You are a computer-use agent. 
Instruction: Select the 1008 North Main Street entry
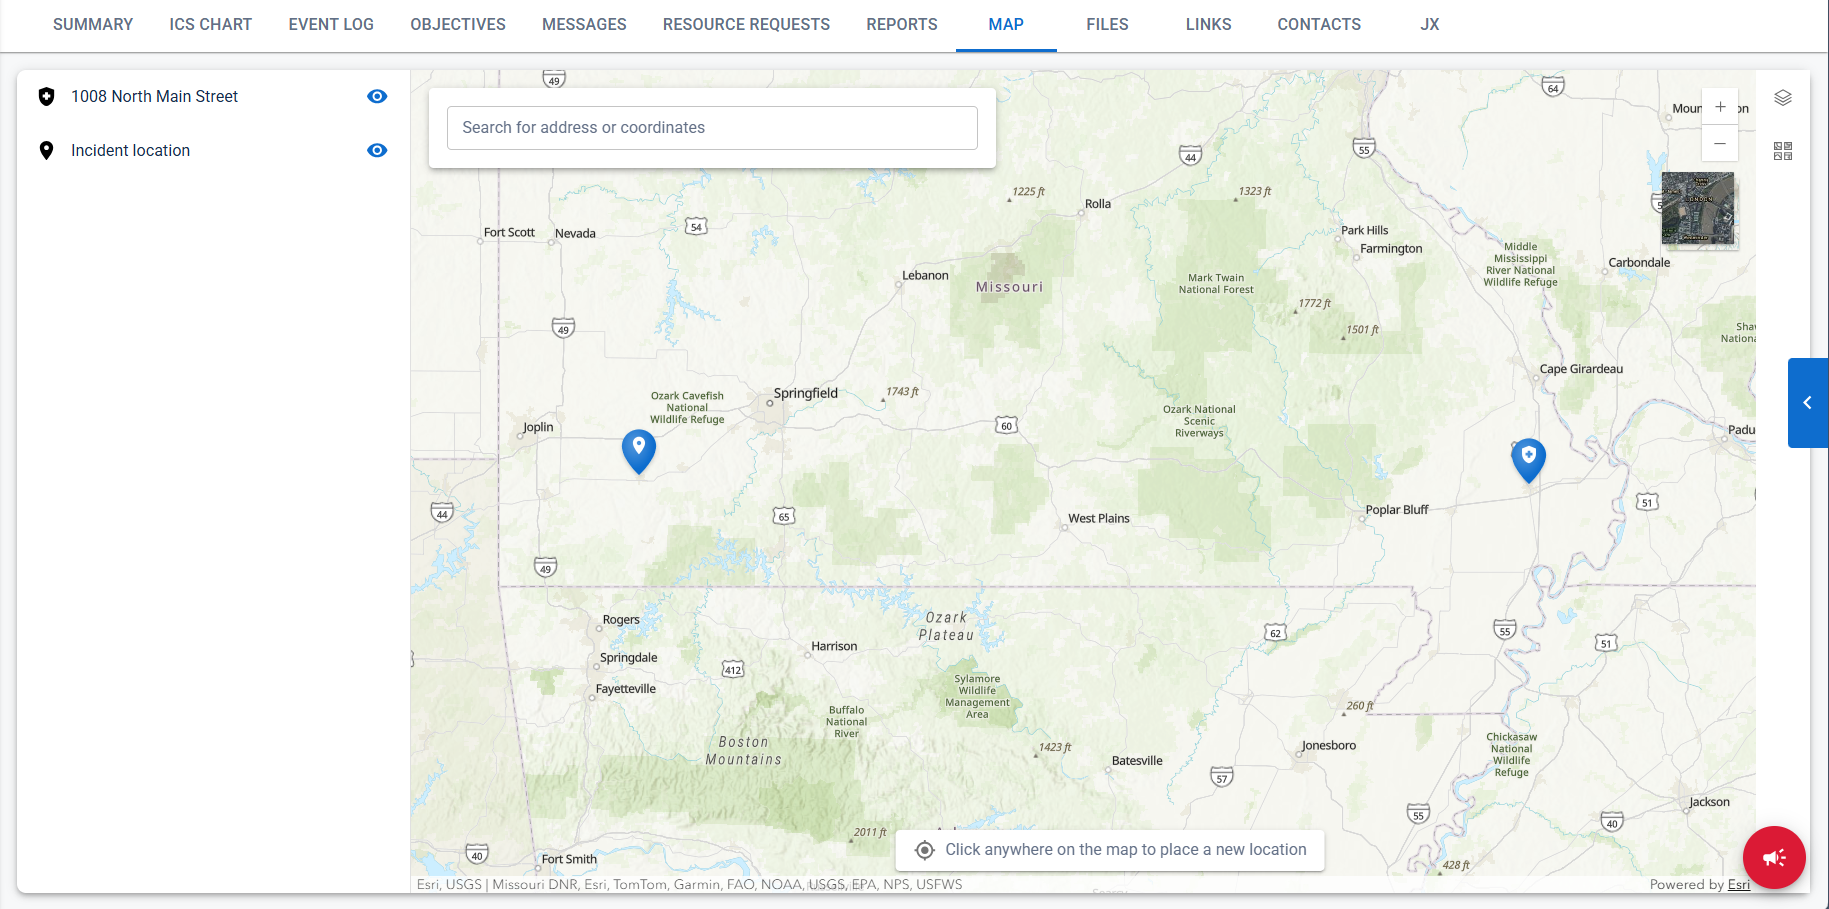point(154,97)
